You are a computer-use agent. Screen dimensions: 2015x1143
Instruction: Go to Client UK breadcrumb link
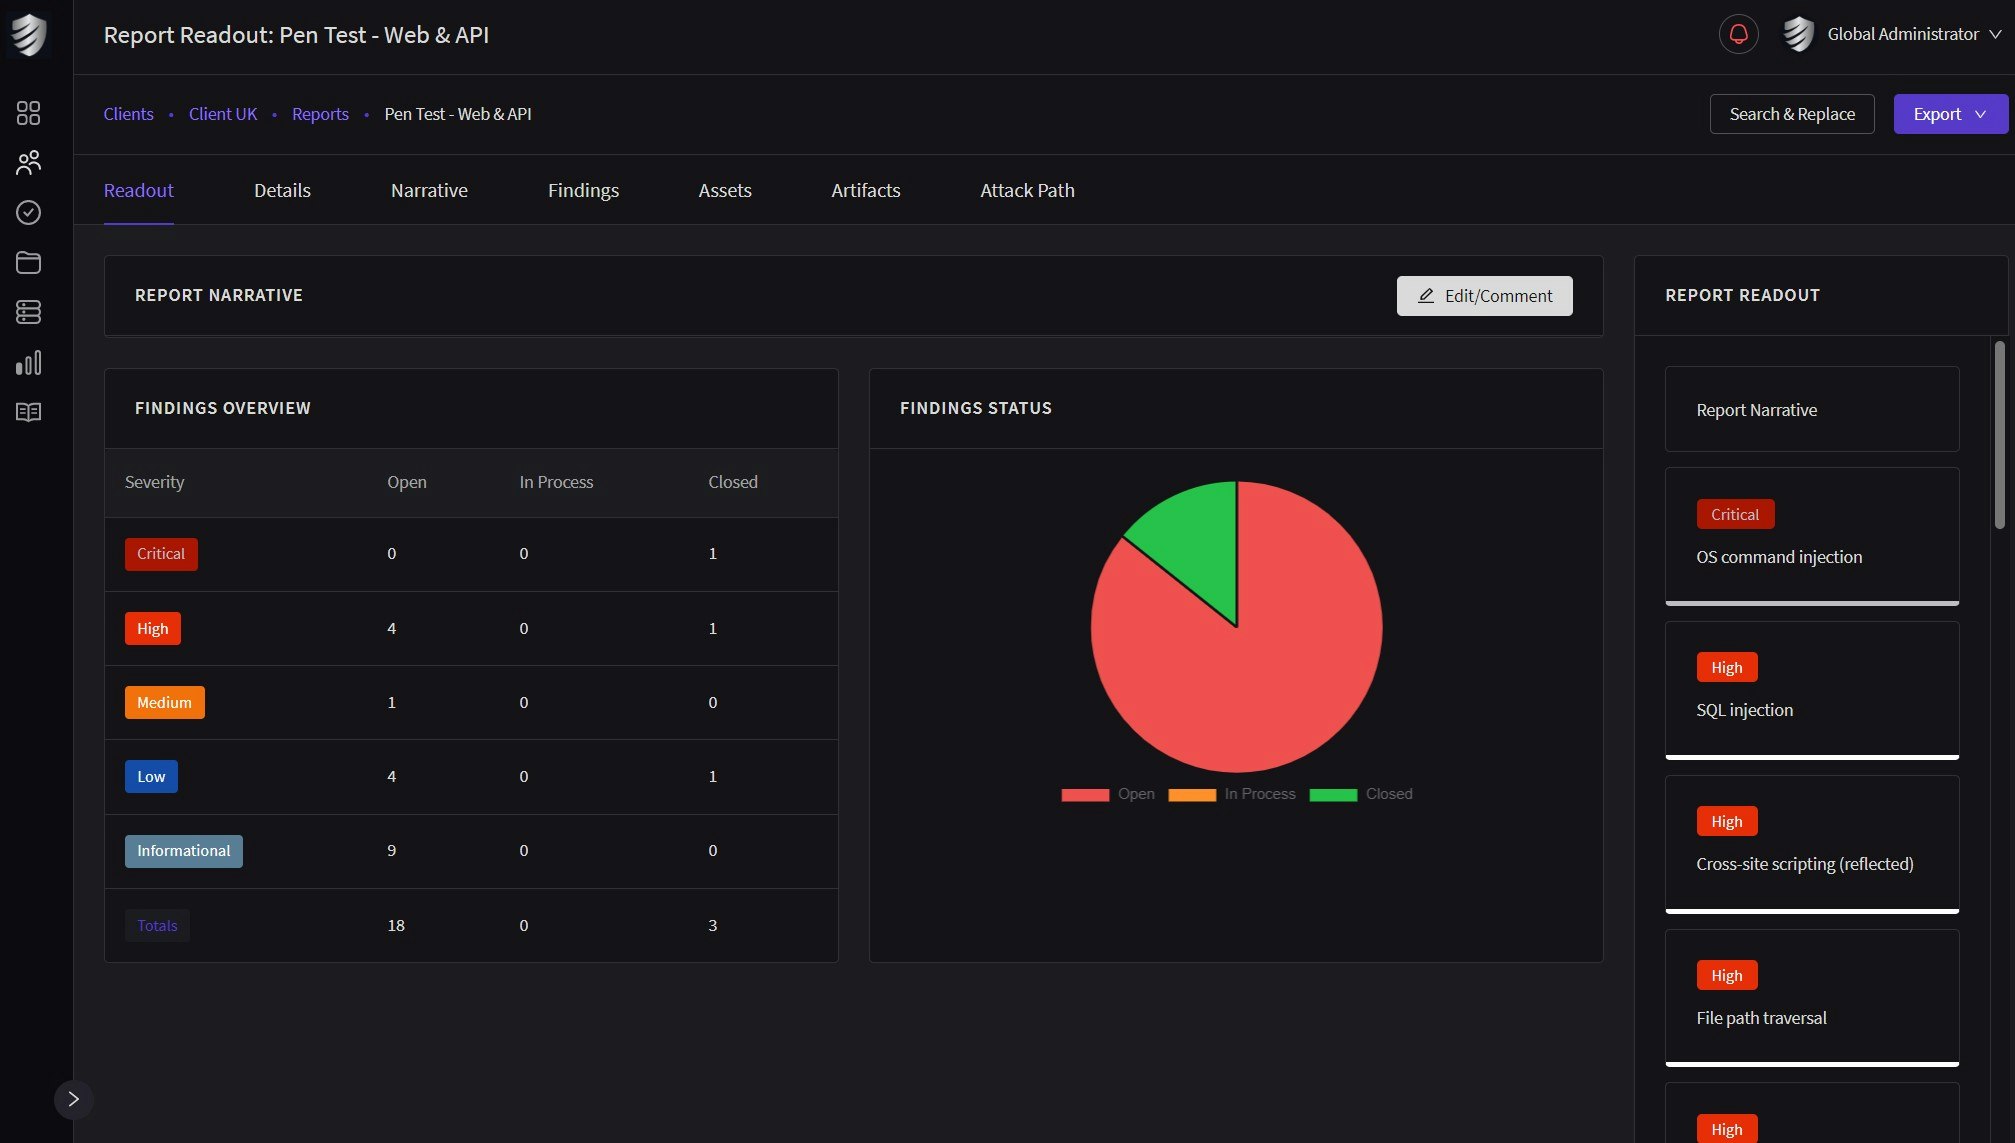(x=223, y=114)
